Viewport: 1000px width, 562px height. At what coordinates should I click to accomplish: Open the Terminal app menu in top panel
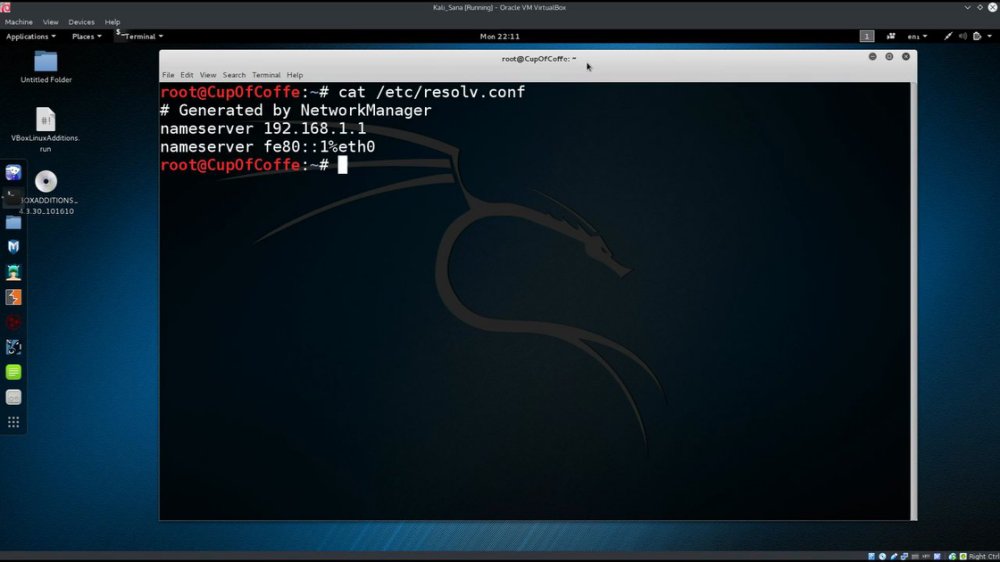click(x=140, y=36)
